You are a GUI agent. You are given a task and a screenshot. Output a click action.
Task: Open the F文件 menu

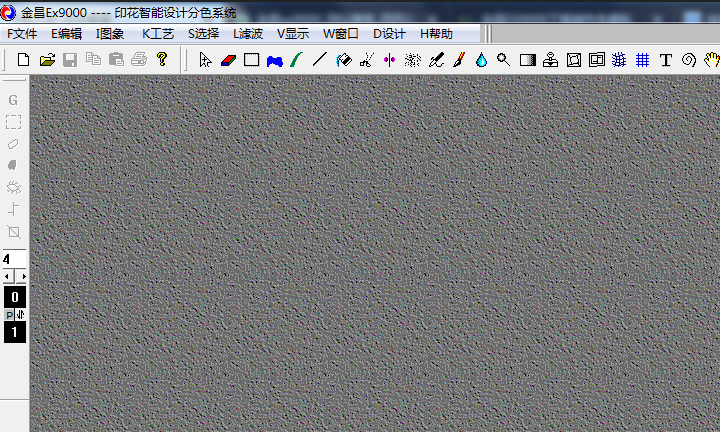pyautogui.click(x=22, y=34)
